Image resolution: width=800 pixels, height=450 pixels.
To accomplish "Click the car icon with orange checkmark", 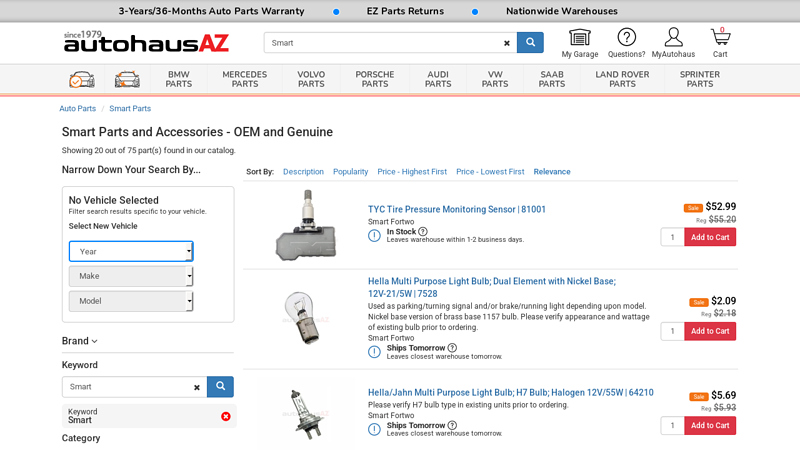I will [82, 79].
